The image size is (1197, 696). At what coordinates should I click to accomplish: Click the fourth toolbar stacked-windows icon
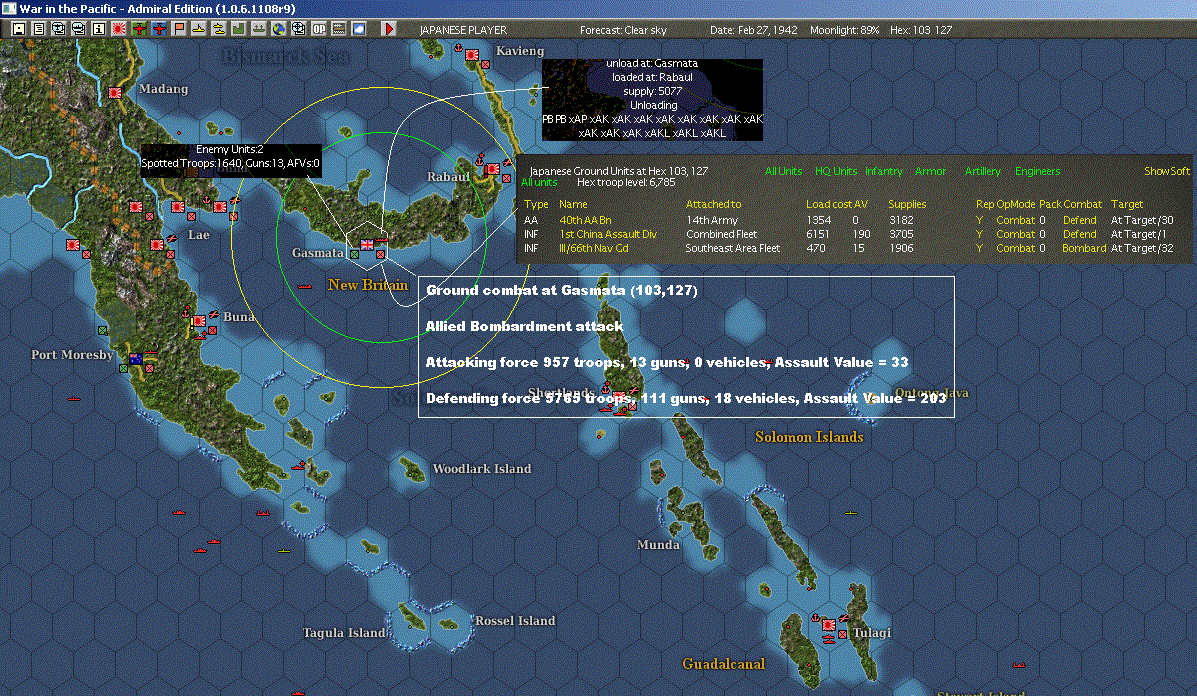pyautogui.click(x=78, y=29)
